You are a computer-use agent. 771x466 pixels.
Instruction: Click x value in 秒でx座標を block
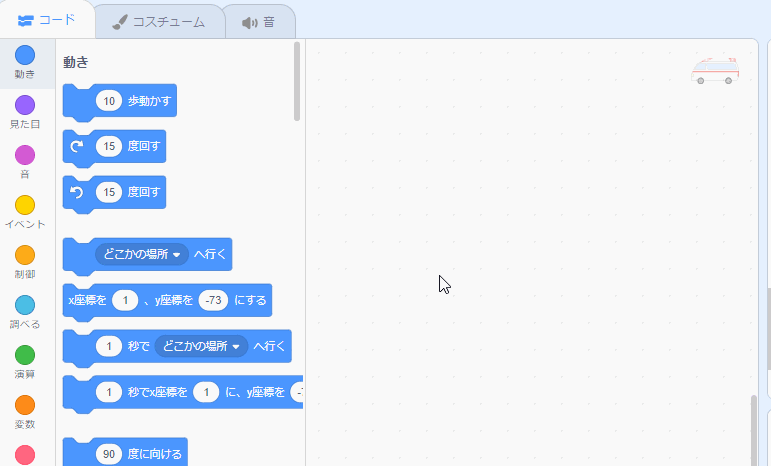pyautogui.click(x=206, y=392)
